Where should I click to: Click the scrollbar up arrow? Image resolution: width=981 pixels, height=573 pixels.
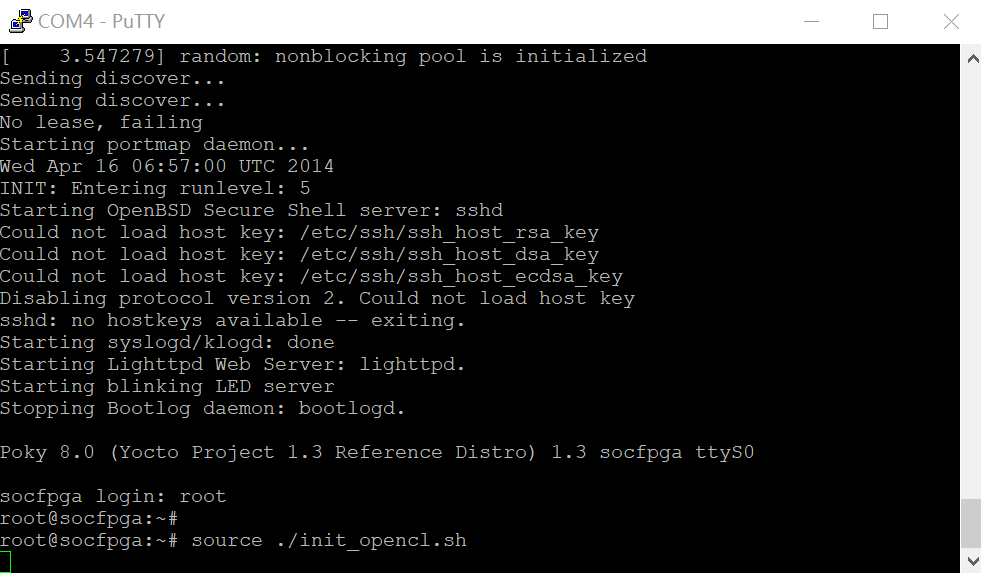pos(973,59)
